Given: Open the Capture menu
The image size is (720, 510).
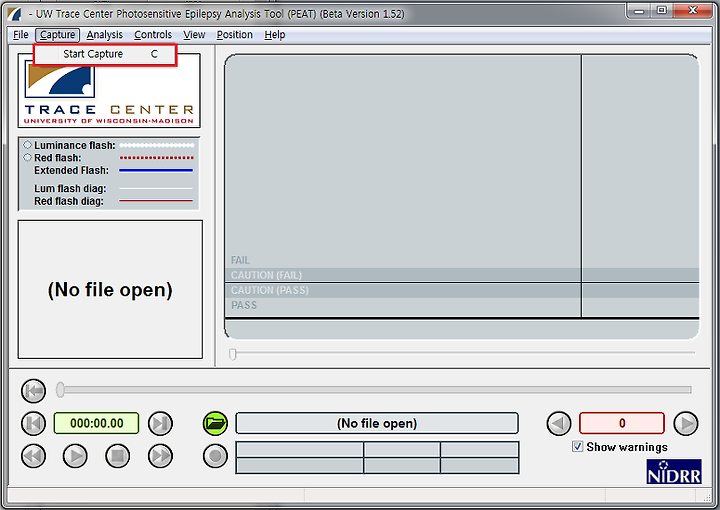Looking at the screenshot, I should pos(57,35).
